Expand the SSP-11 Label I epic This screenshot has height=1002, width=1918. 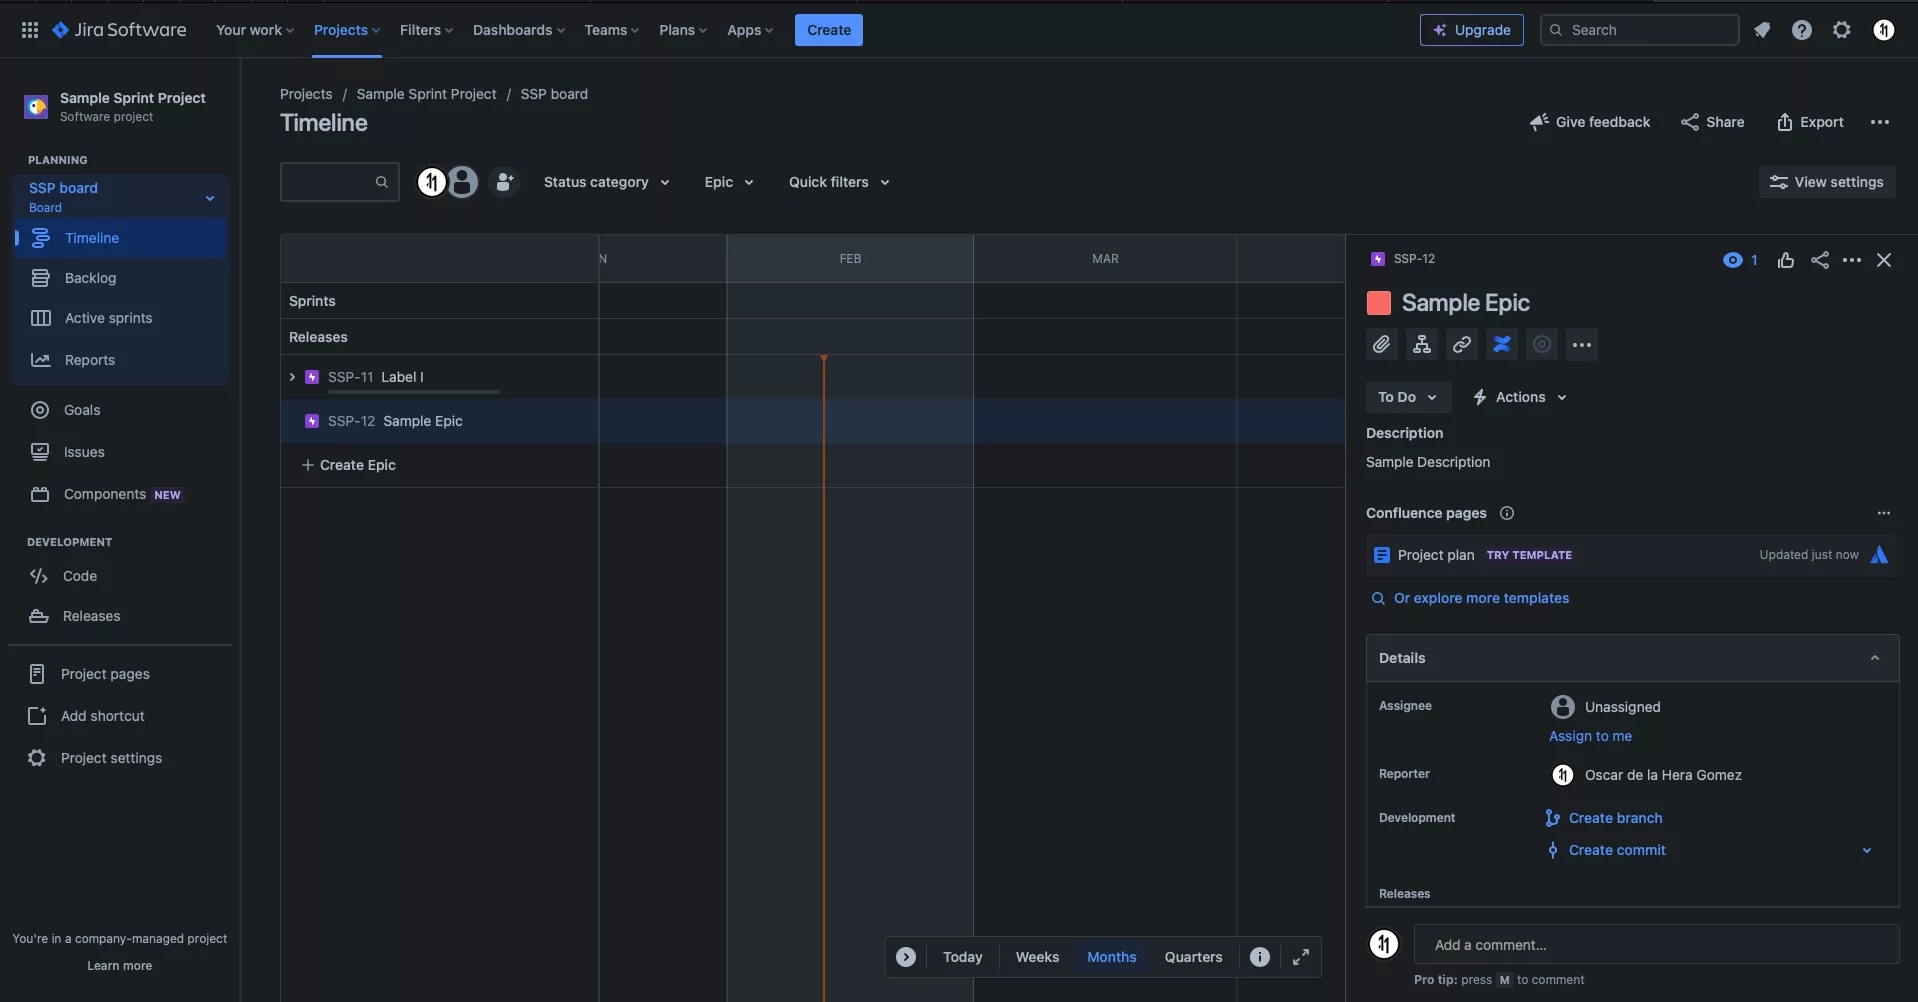coord(292,377)
